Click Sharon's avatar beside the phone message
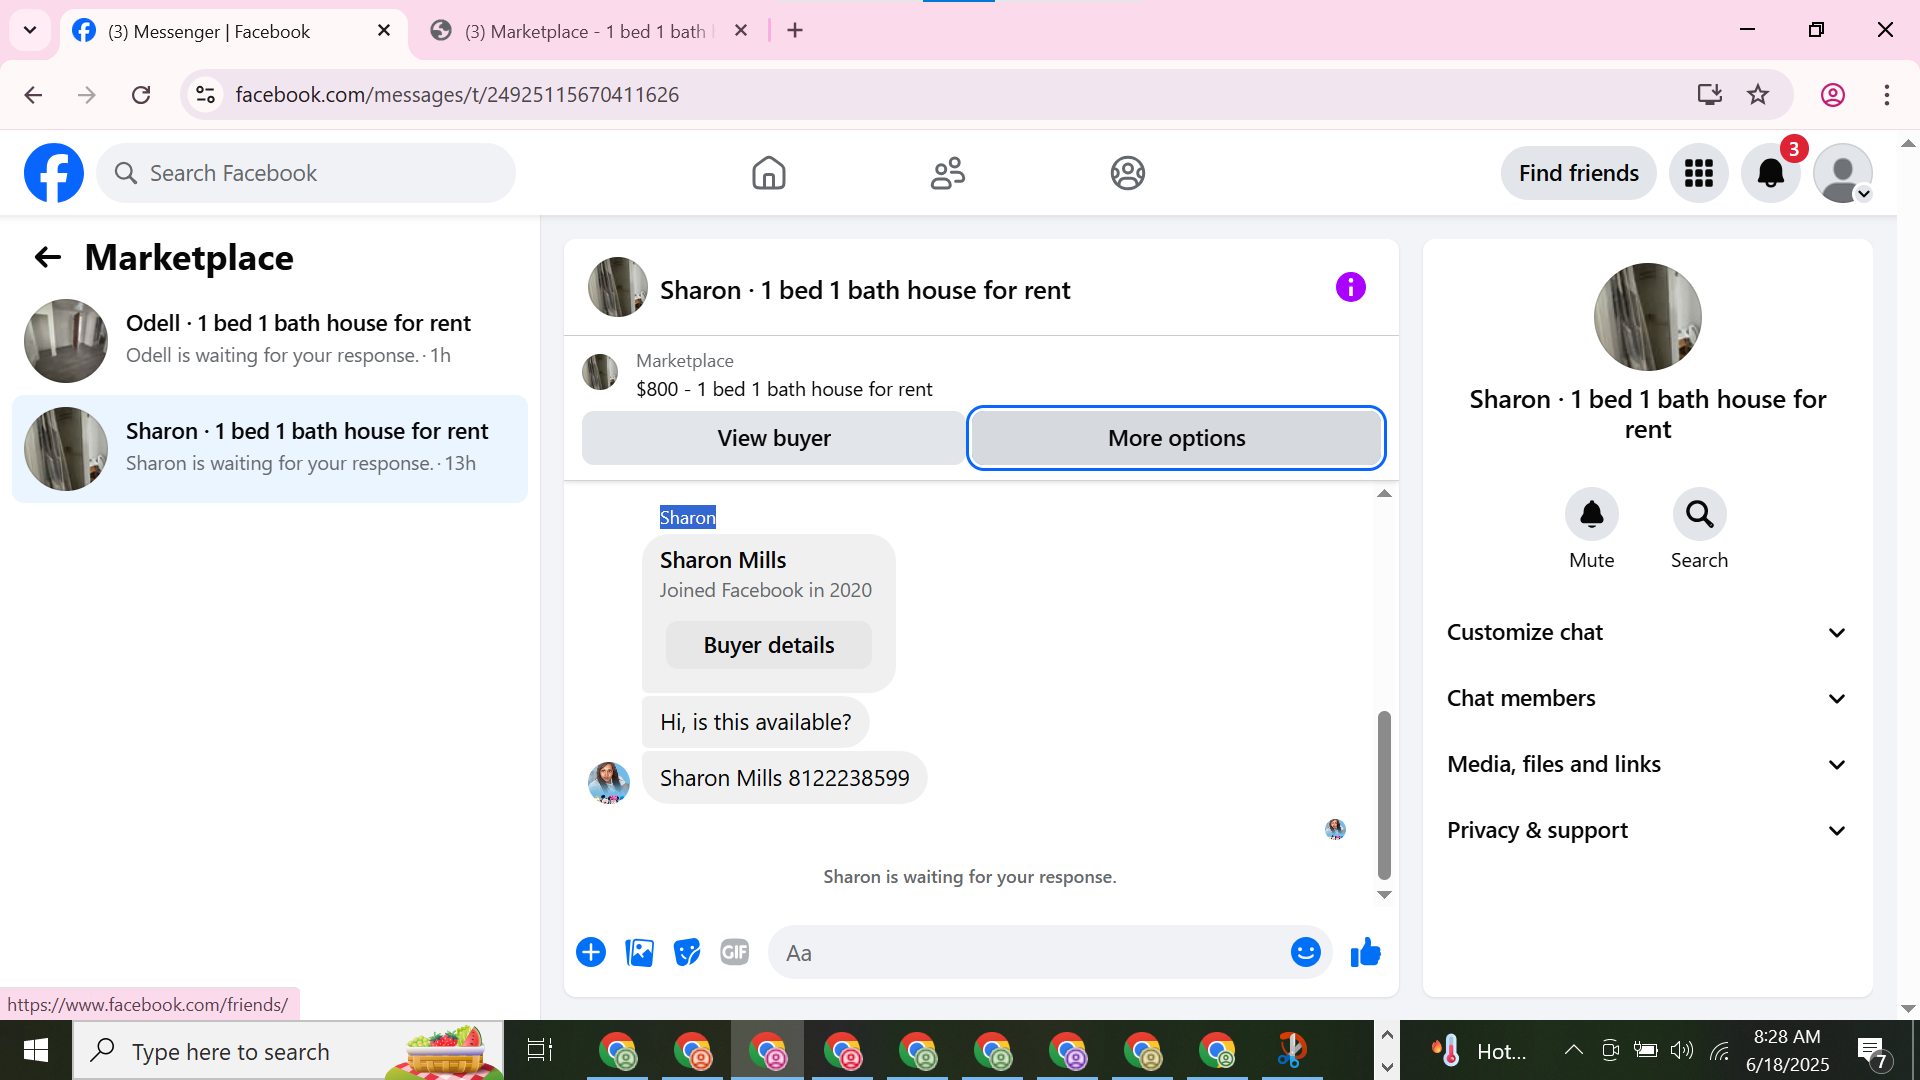1920x1080 pixels. [609, 781]
